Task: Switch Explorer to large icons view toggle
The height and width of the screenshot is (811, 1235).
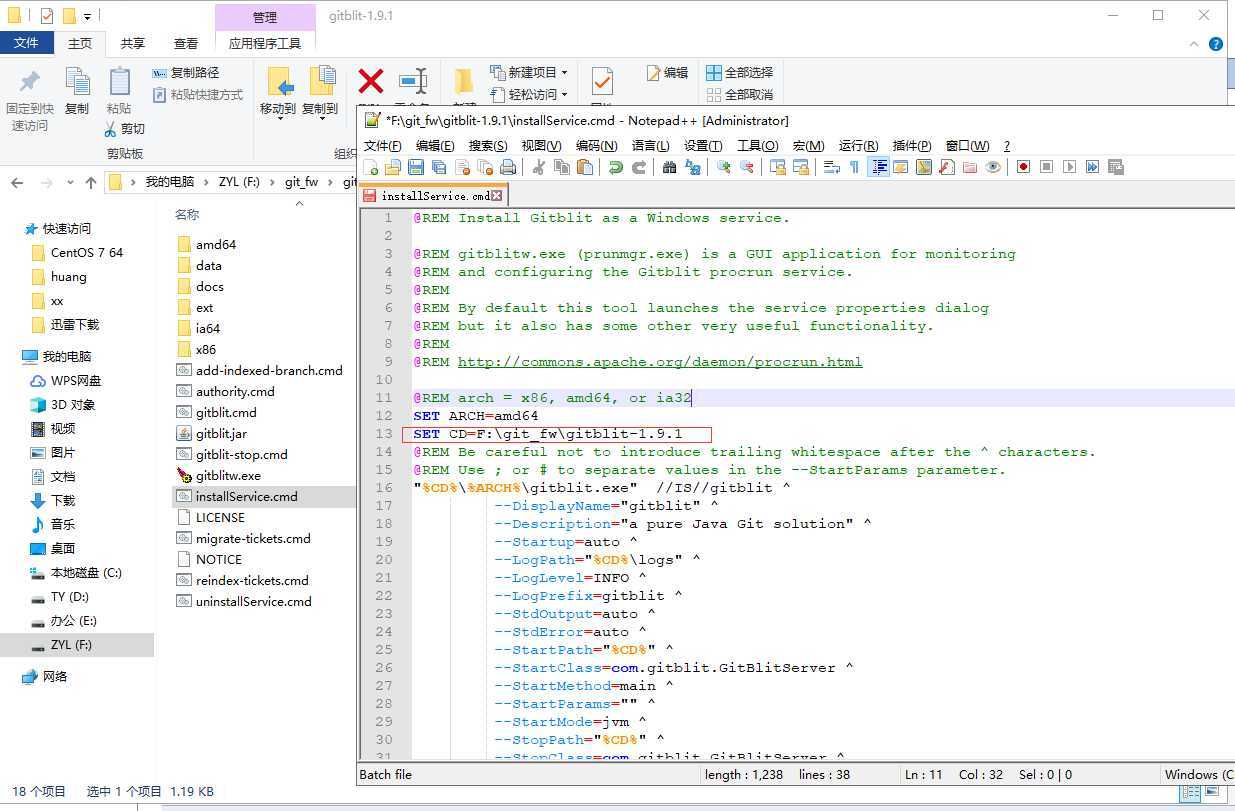Action: (x=1211, y=792)
